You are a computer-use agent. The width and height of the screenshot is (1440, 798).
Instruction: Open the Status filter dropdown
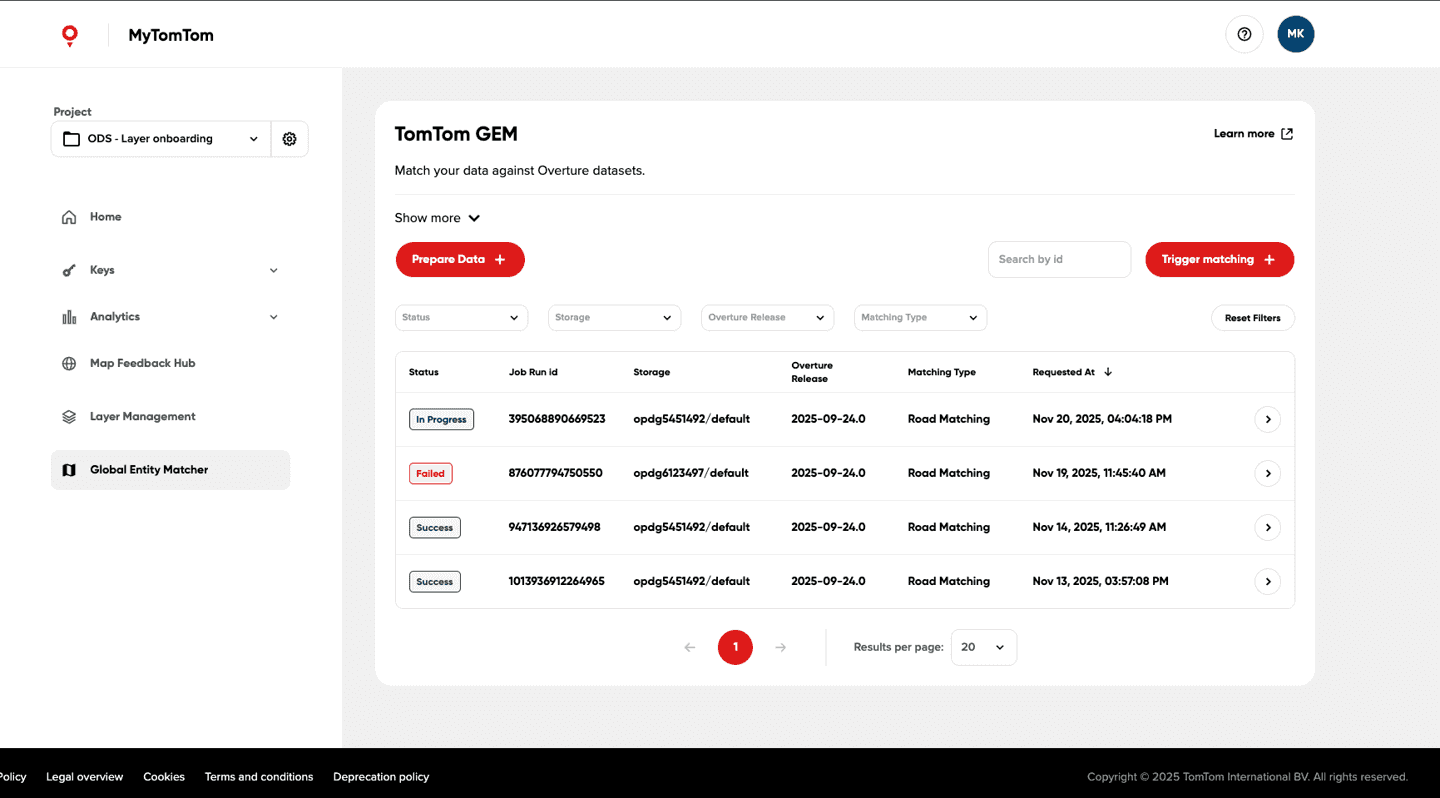(x=461, y=318)
